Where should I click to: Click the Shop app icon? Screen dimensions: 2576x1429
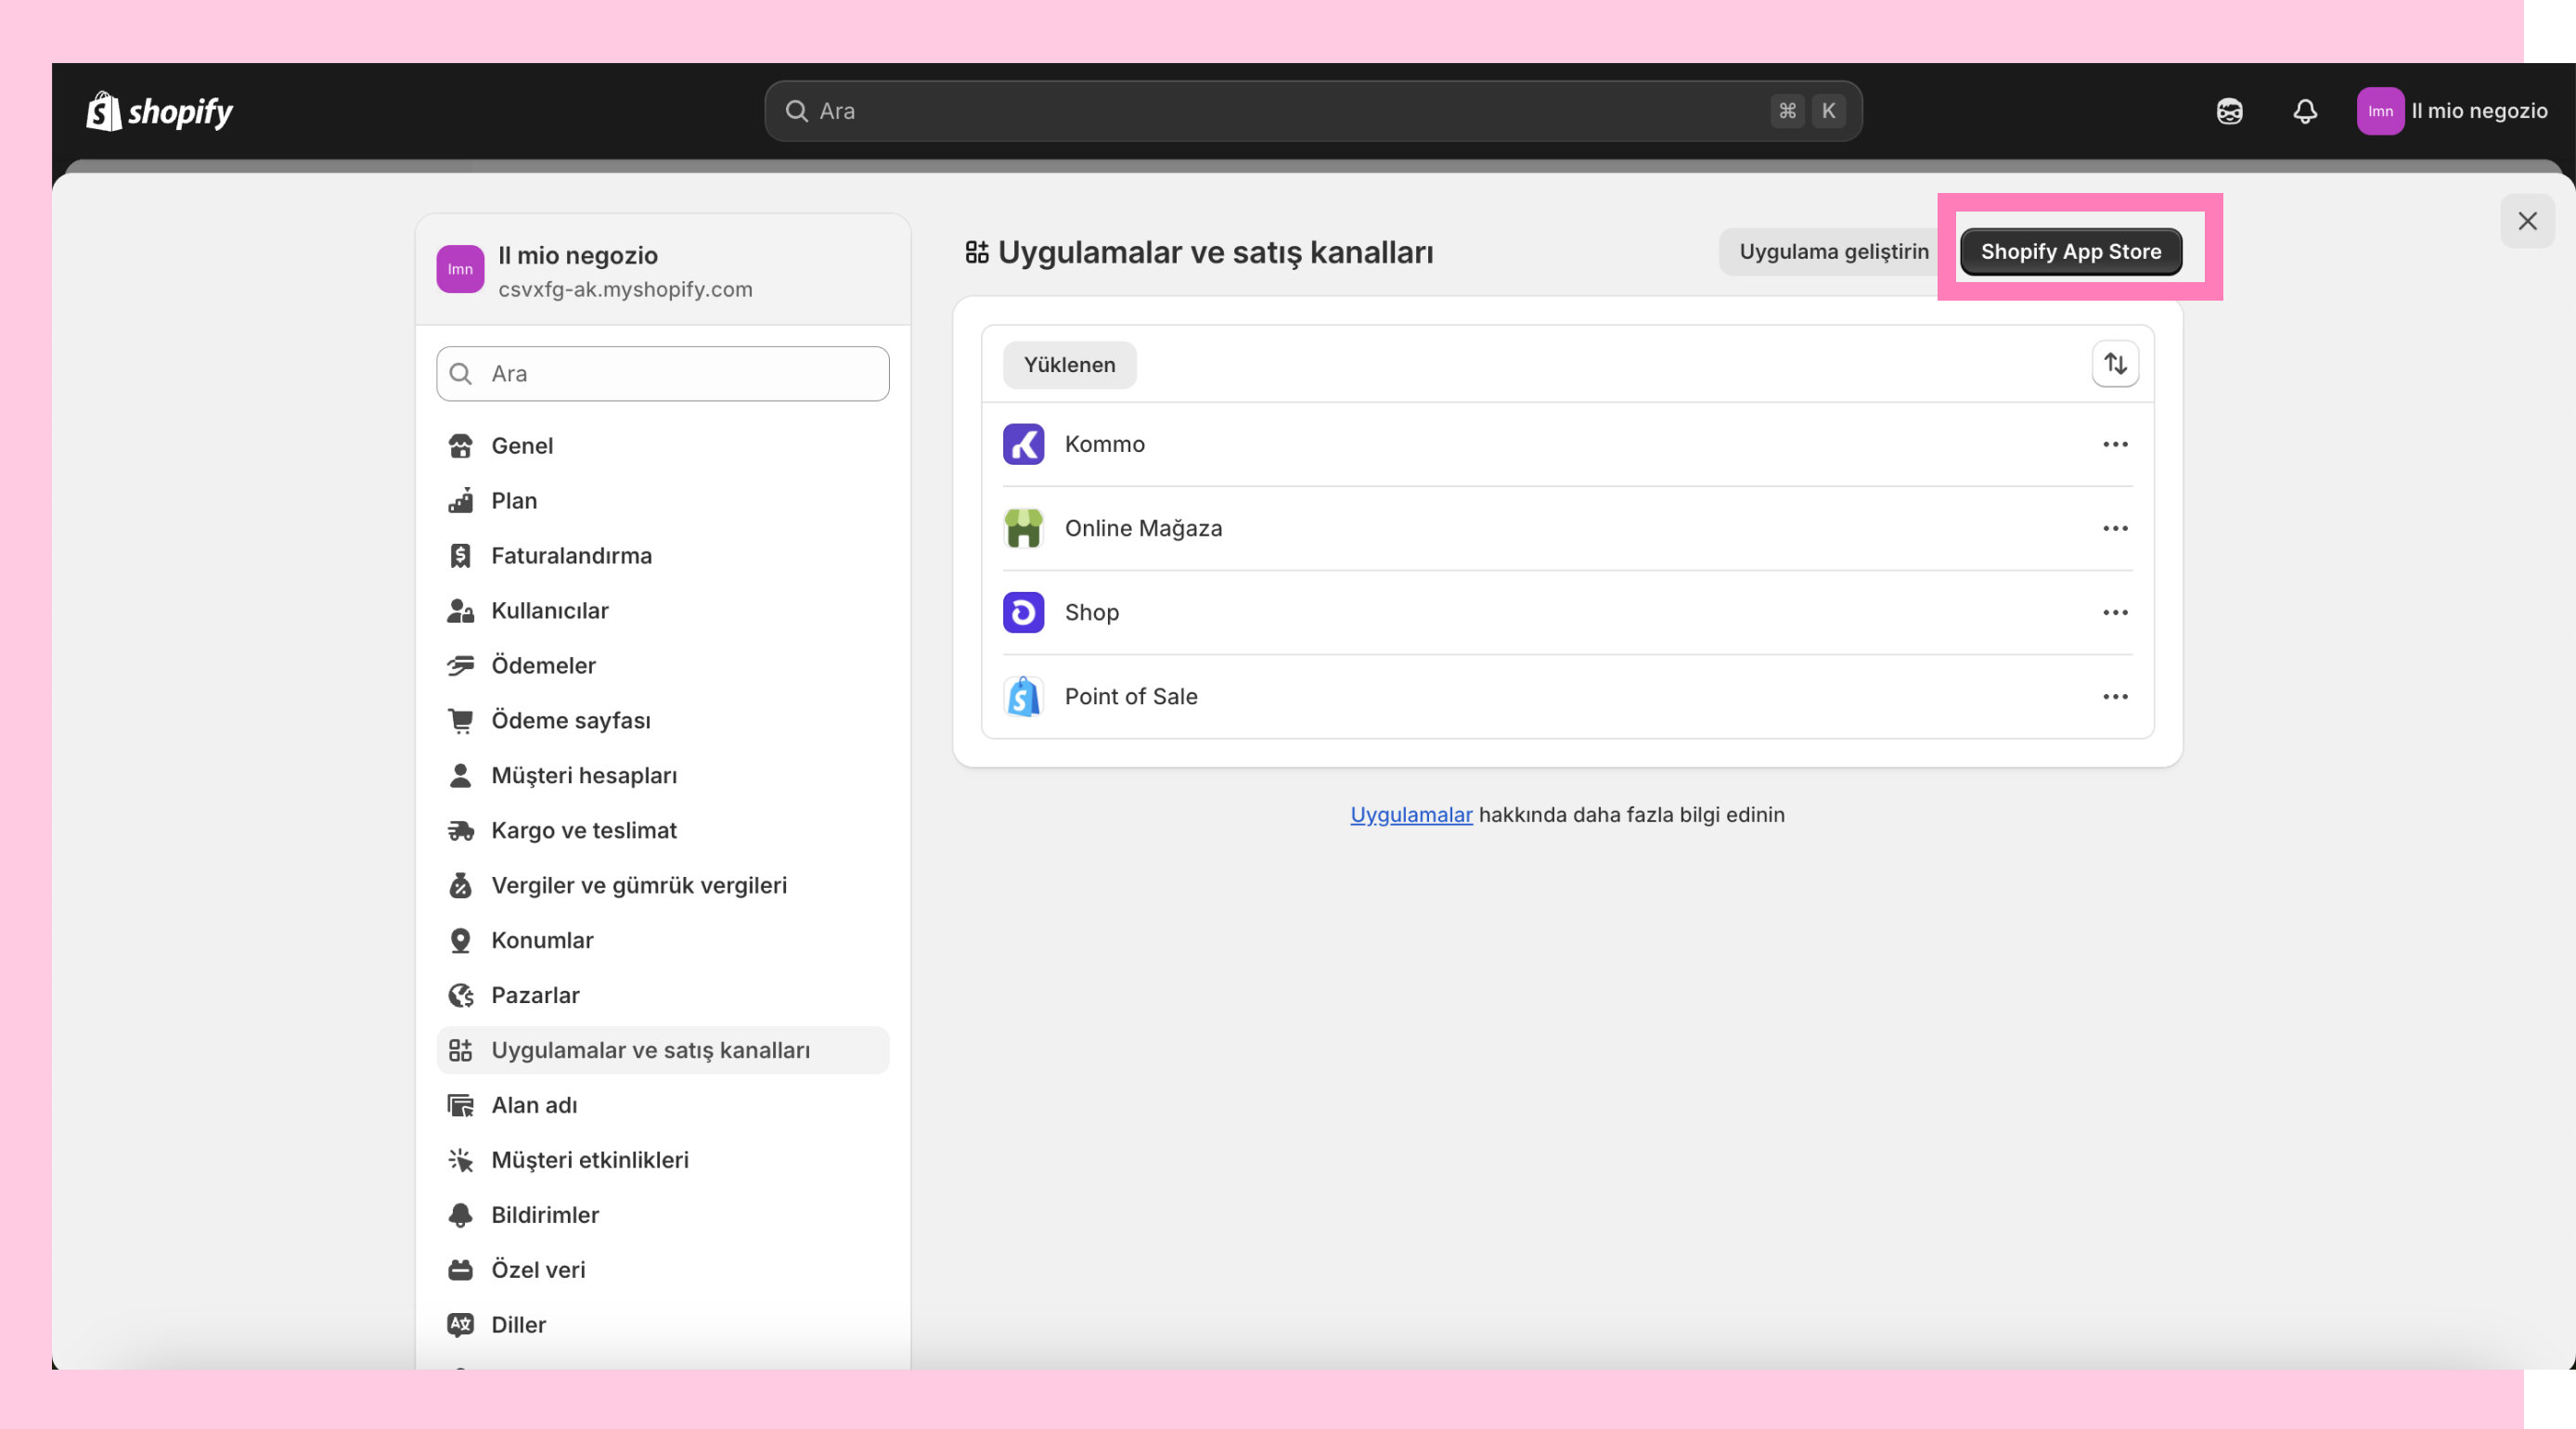tap(1023, 612)
